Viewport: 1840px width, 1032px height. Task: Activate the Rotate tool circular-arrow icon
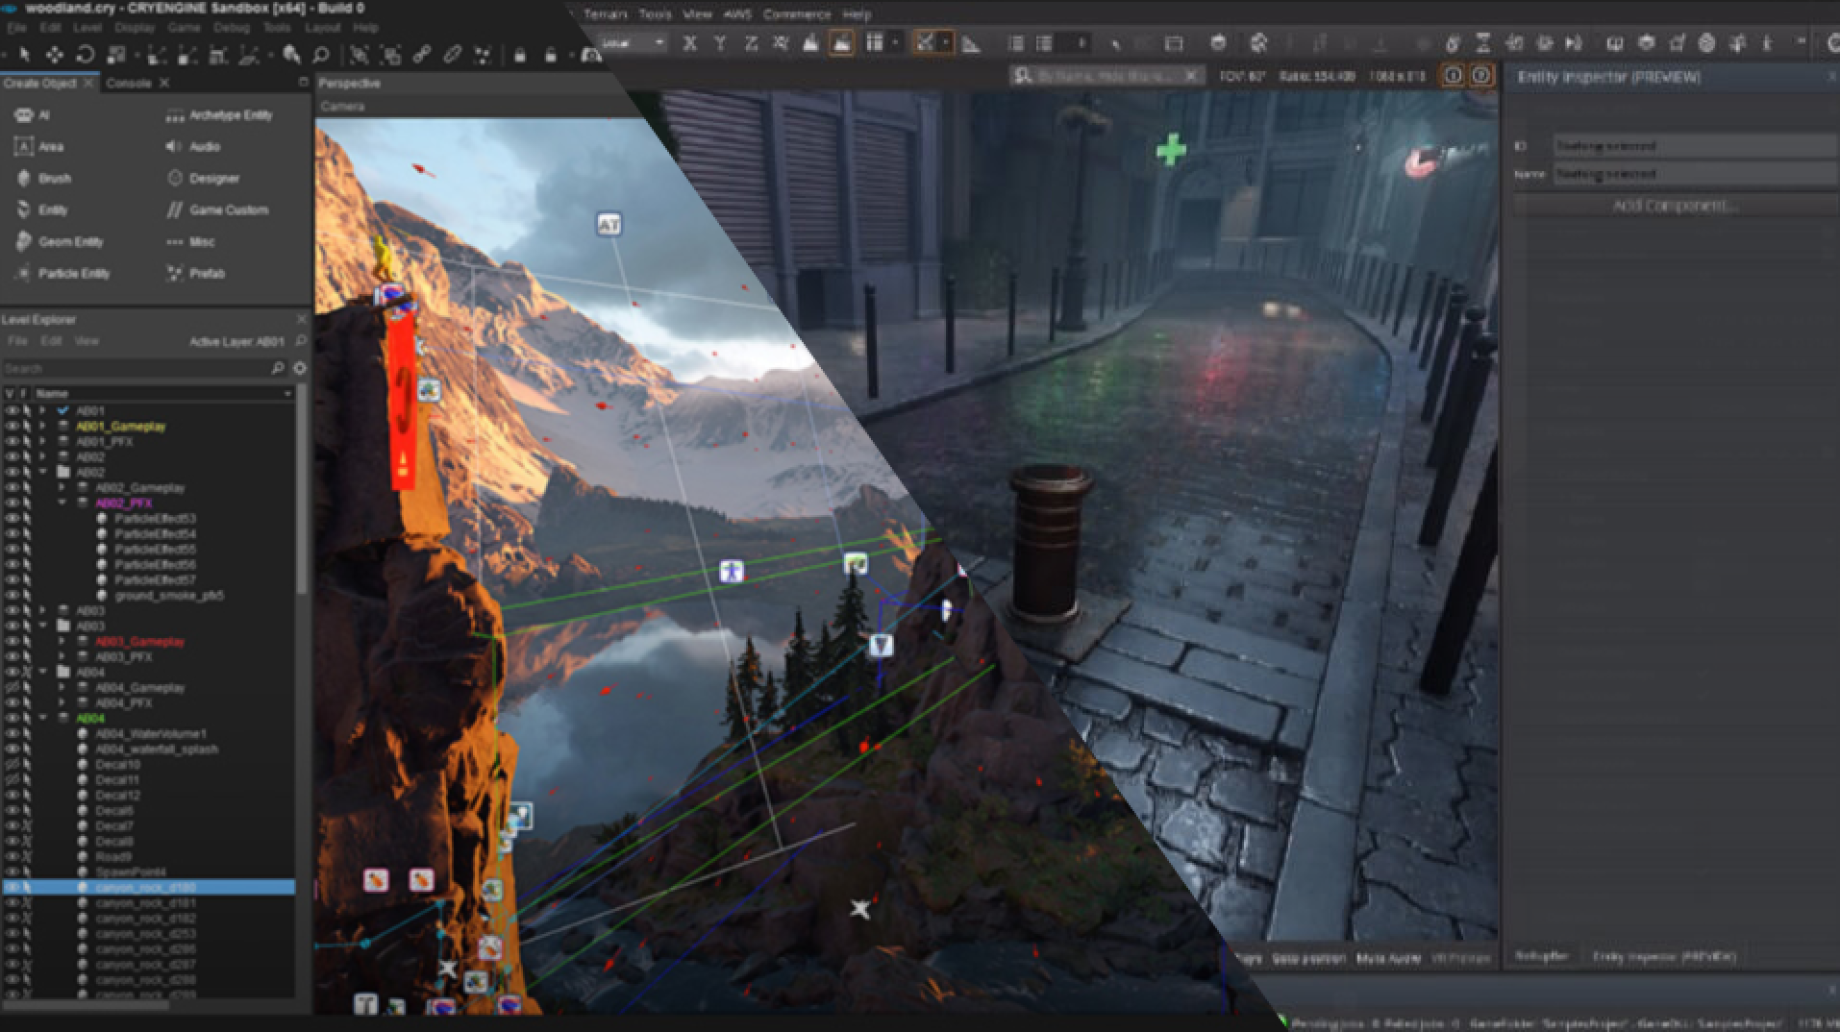[85, 54]
